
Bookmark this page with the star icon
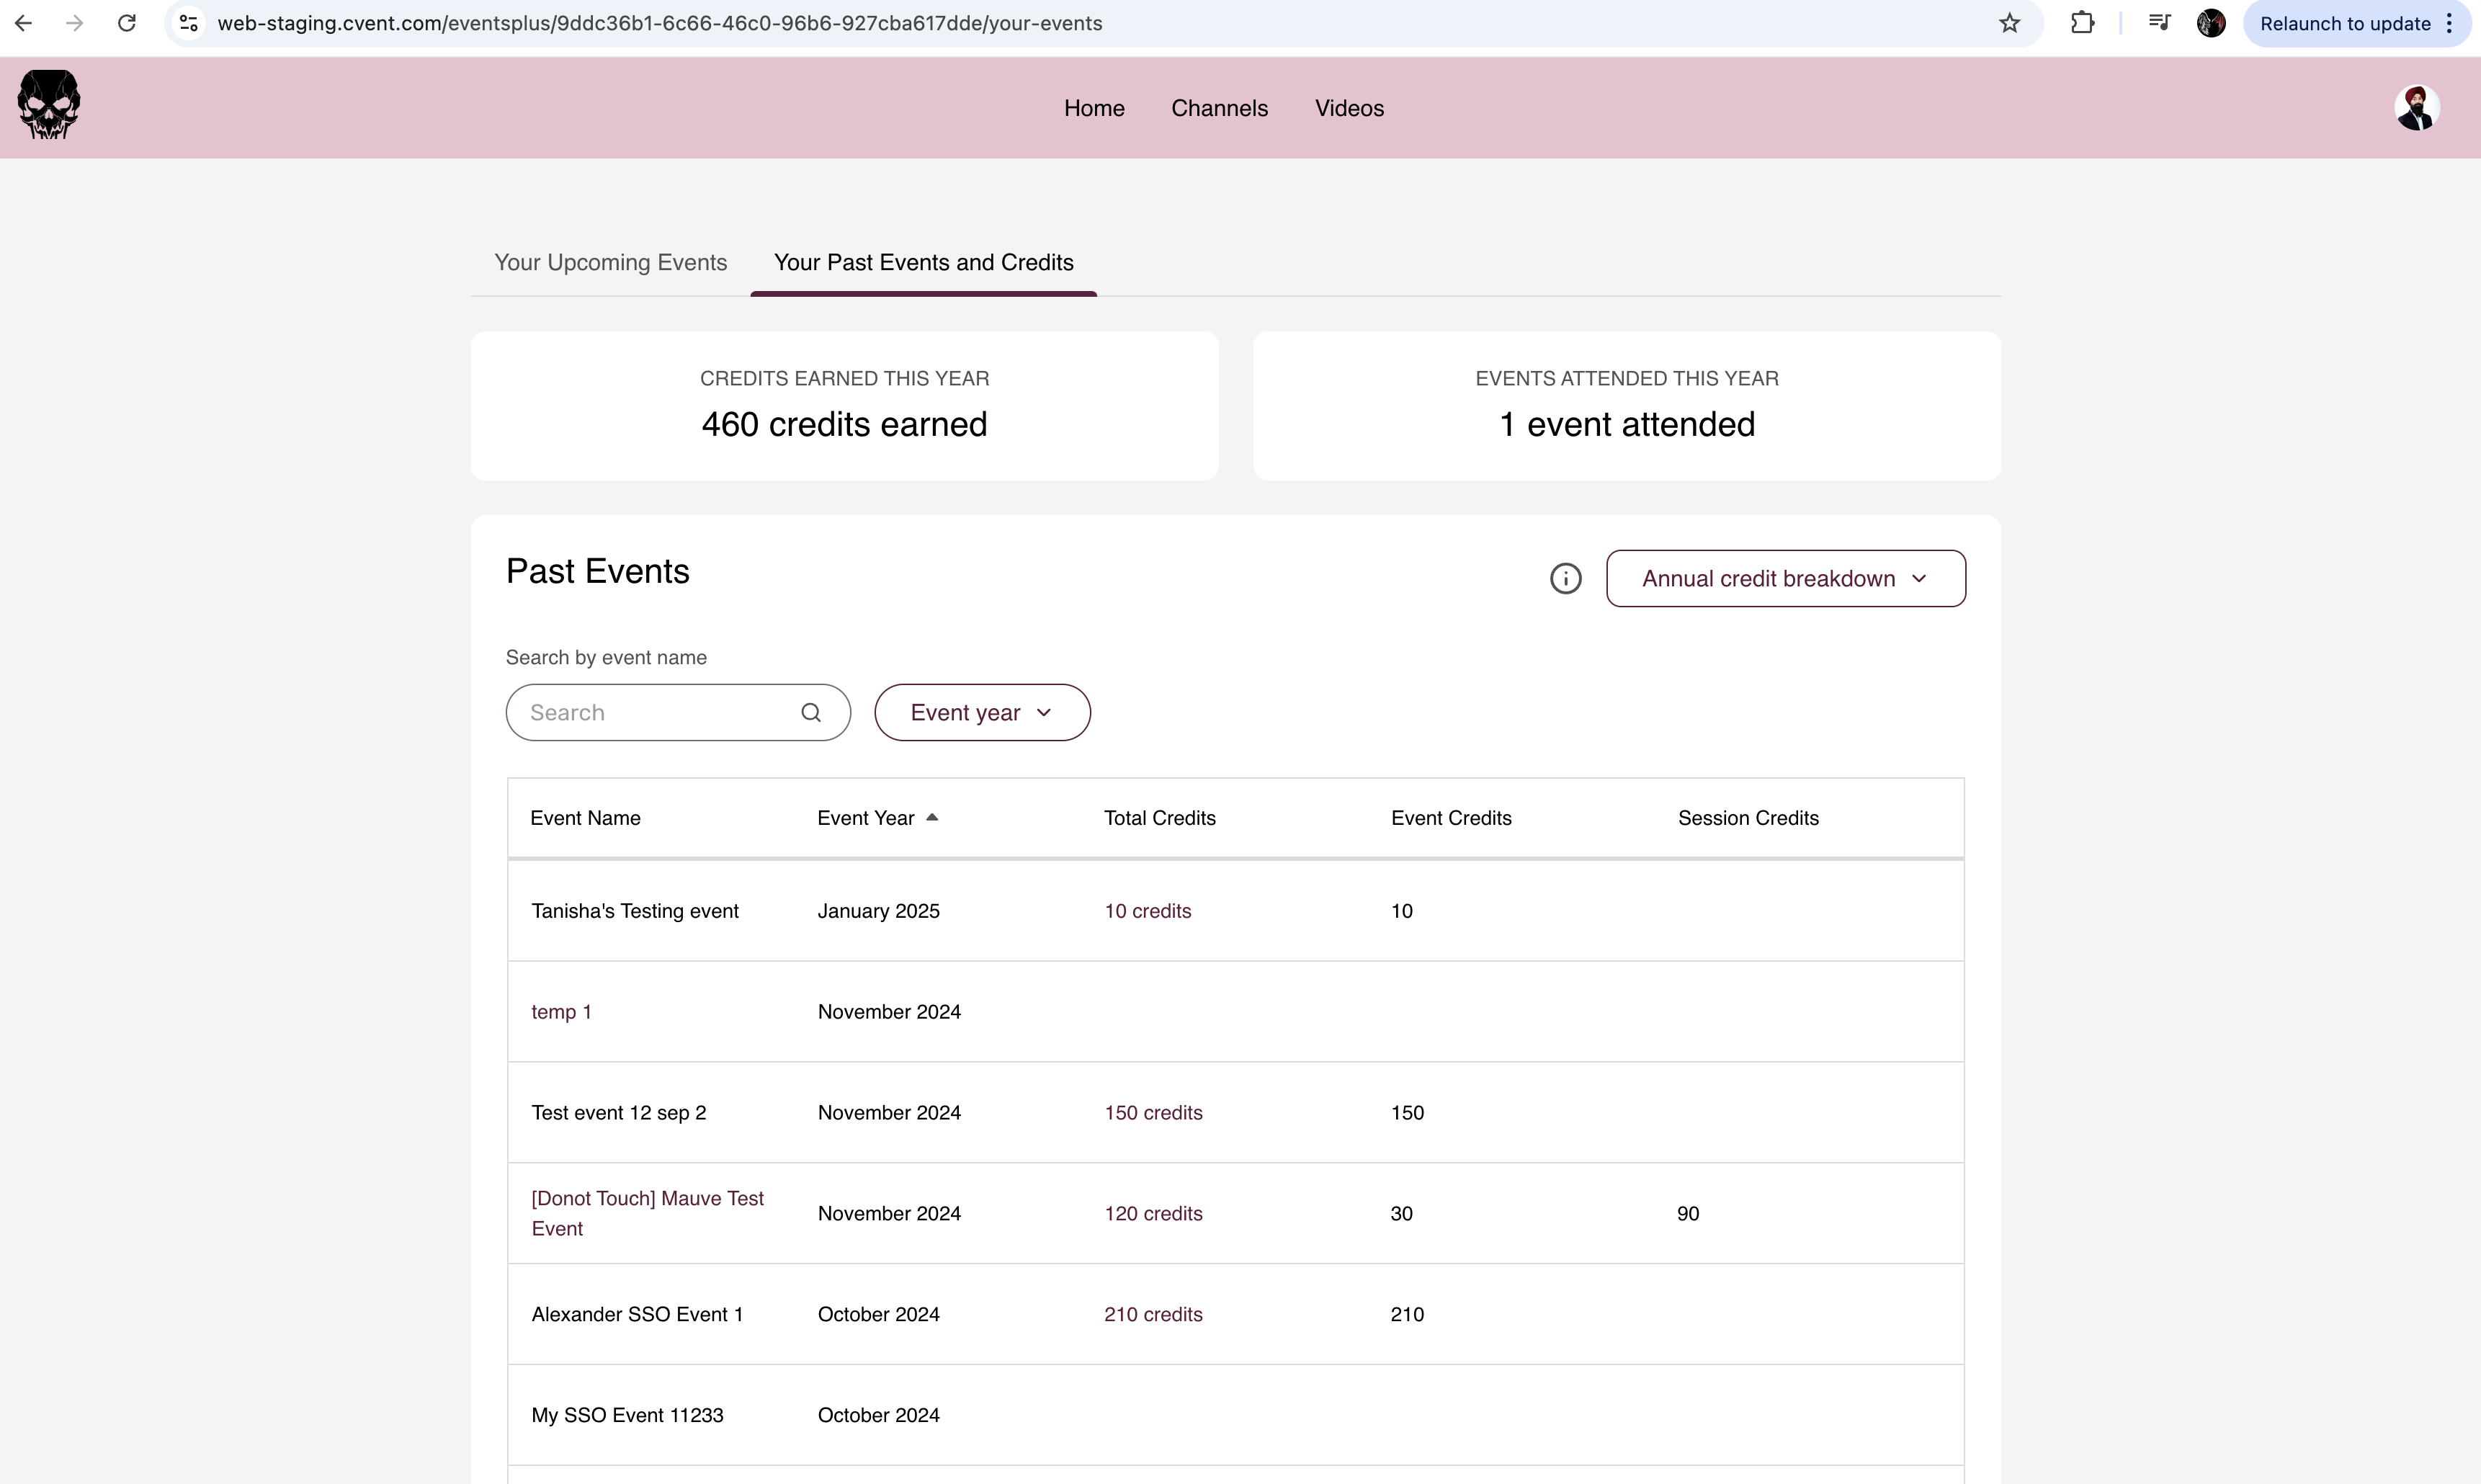[x=2010, y=23]
